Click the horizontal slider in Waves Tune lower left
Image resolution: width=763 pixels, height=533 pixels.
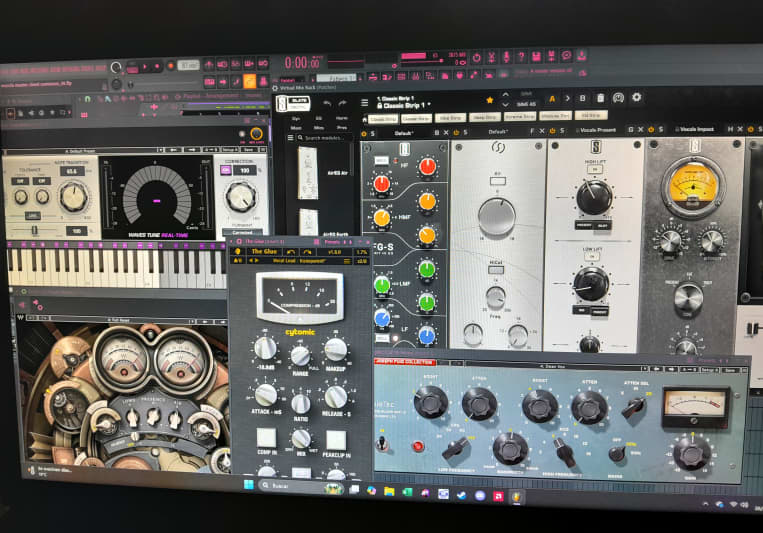(35, 229)
